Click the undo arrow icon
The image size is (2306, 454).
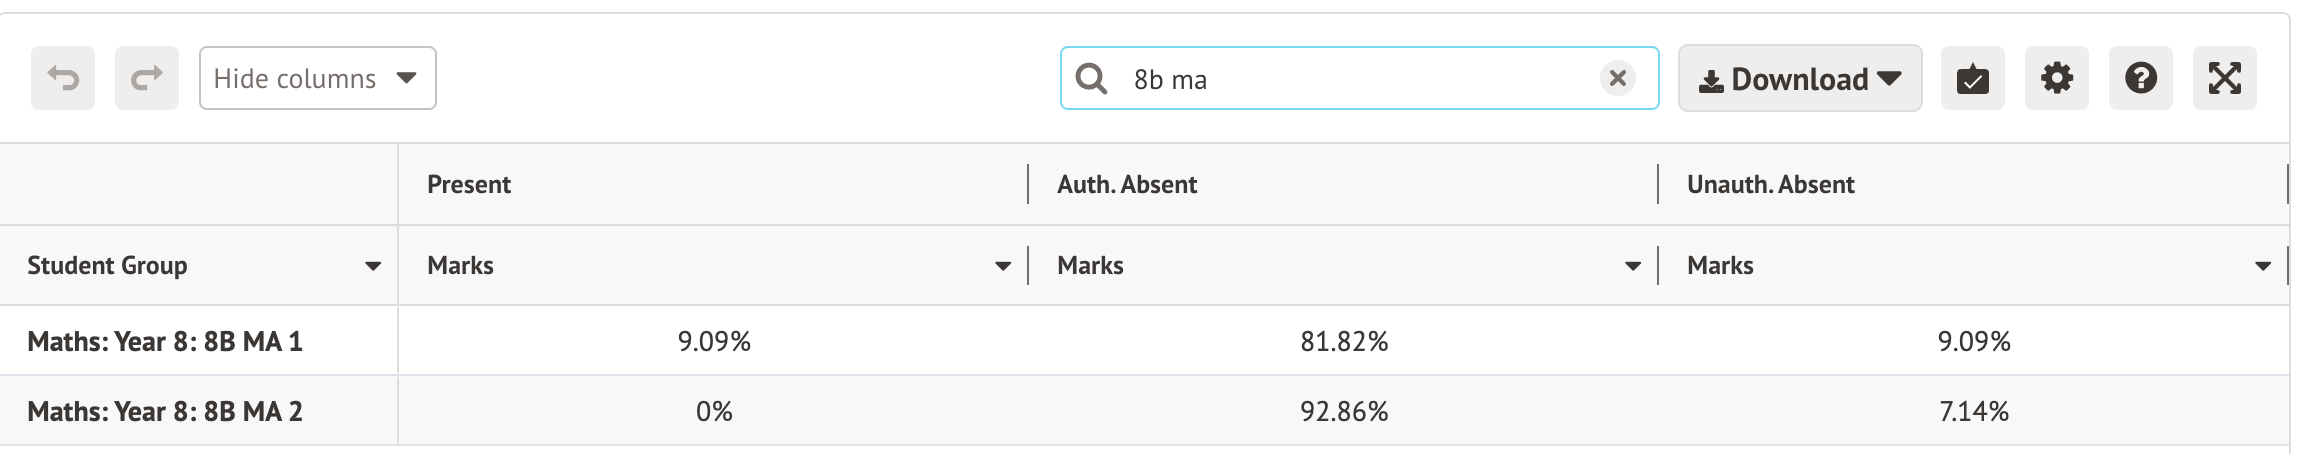coord(63,78)
